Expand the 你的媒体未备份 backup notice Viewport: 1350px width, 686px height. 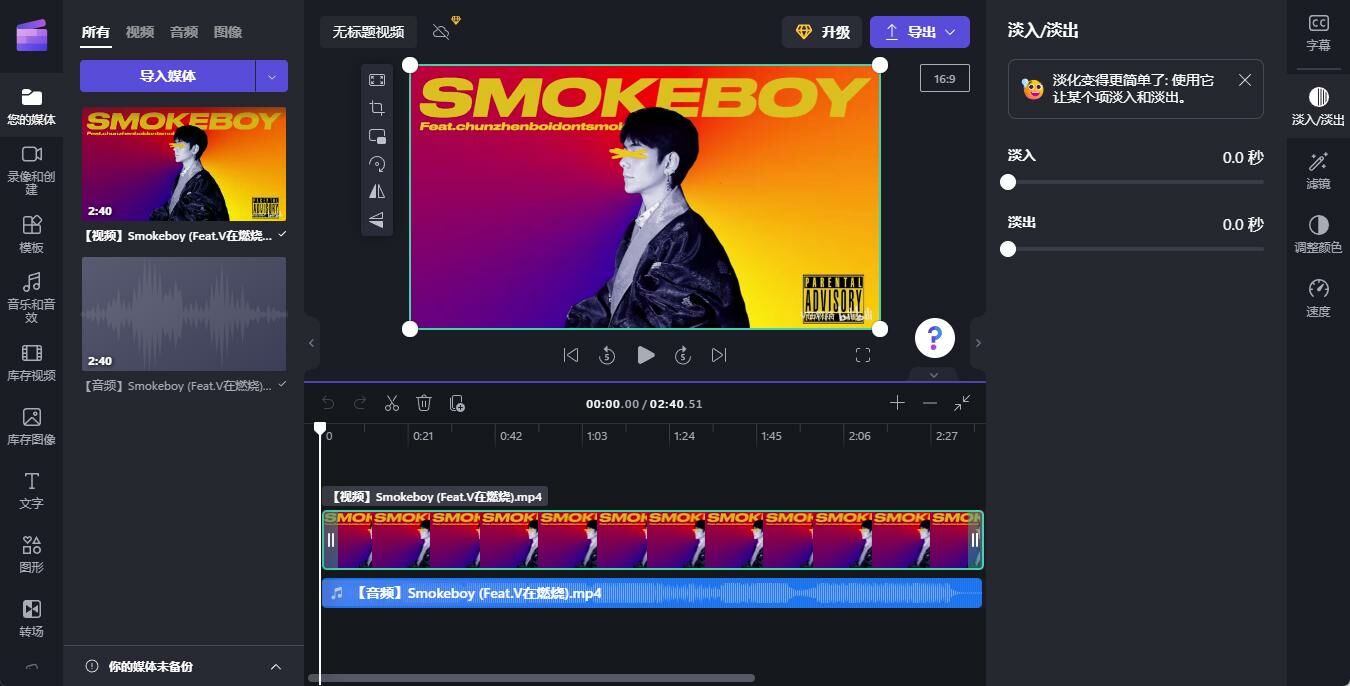point(276,667)
